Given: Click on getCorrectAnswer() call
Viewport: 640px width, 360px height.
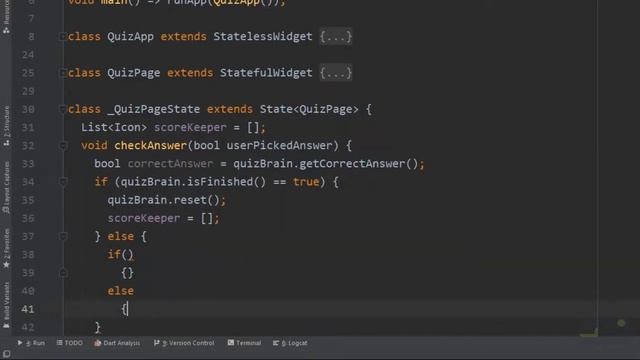Looking at the screenshot, I should [359, 164].
